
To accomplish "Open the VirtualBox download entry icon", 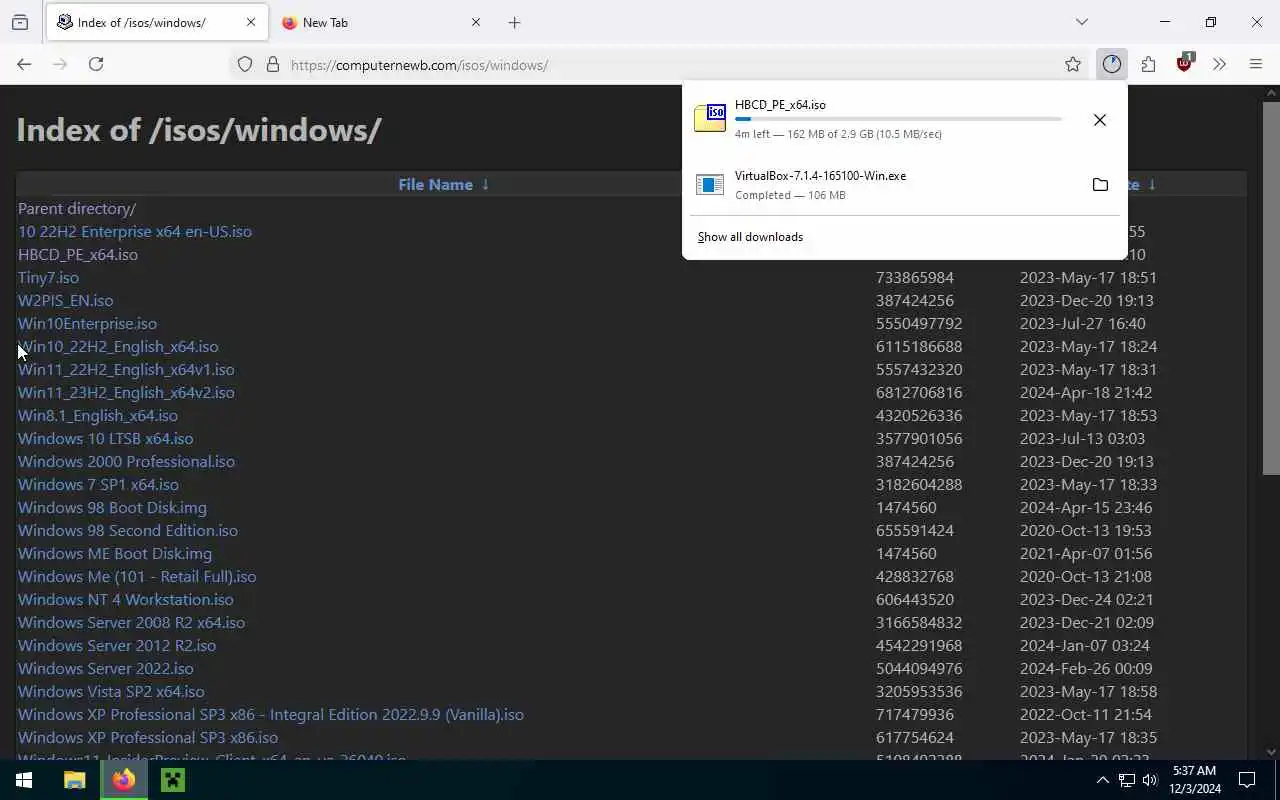I will [710, 185].
